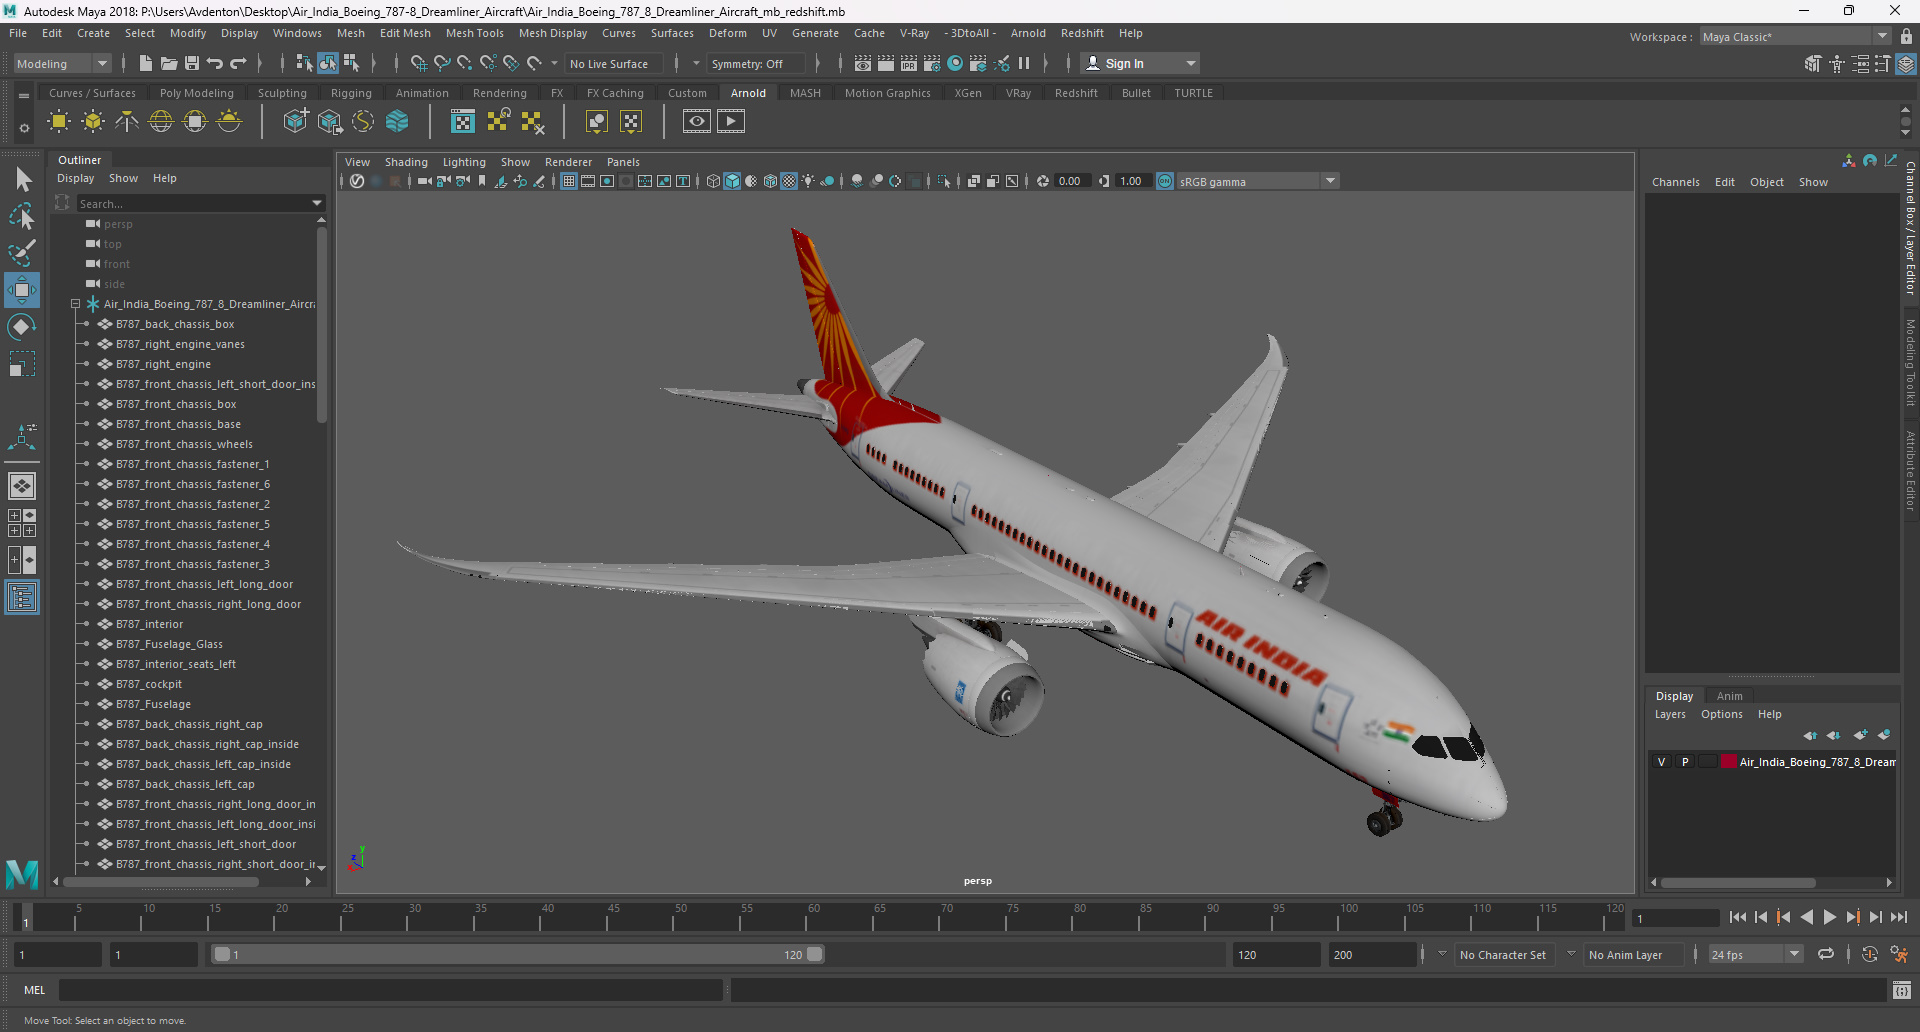Click the Arnold TX Manager icon

463,122
